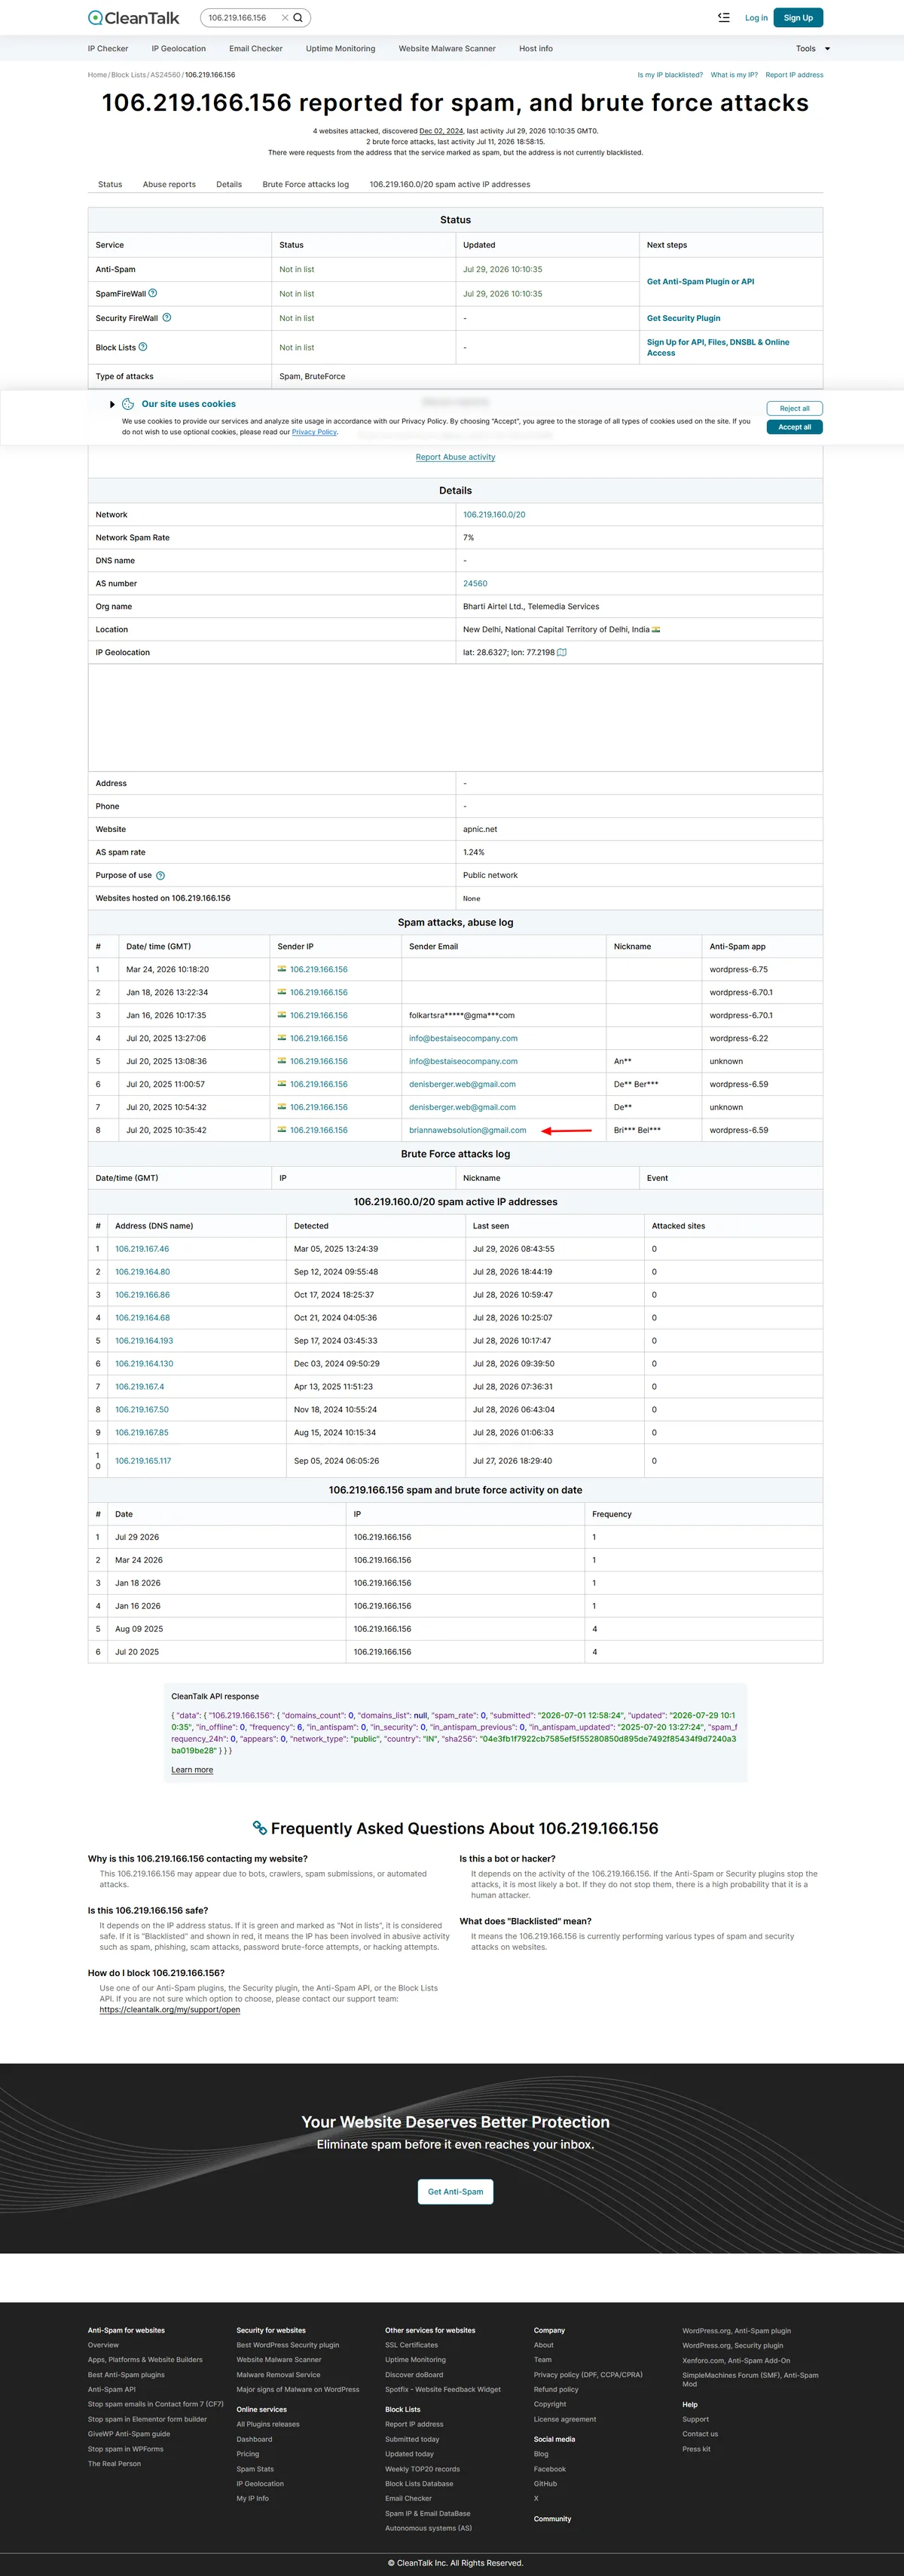Image resolution: width=904 pixels, height=2576 pixels.
Task: Click Report Abuse activity link
Action: tap(455, 457)
